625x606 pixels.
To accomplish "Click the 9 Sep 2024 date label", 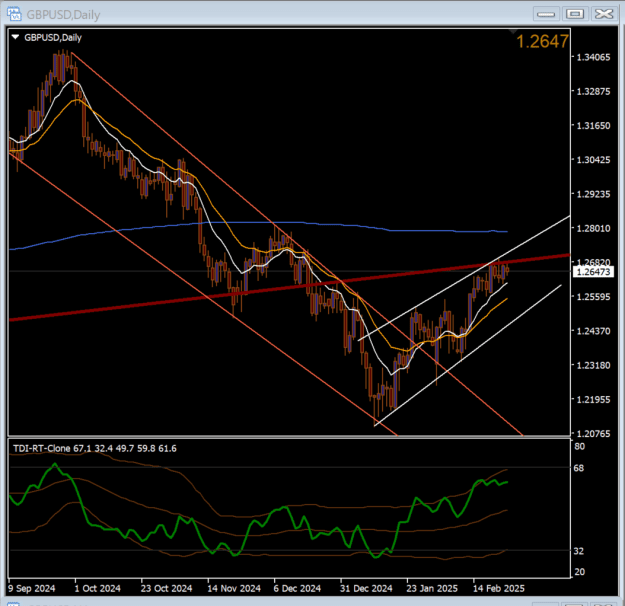I will click(x=31, y=588).
